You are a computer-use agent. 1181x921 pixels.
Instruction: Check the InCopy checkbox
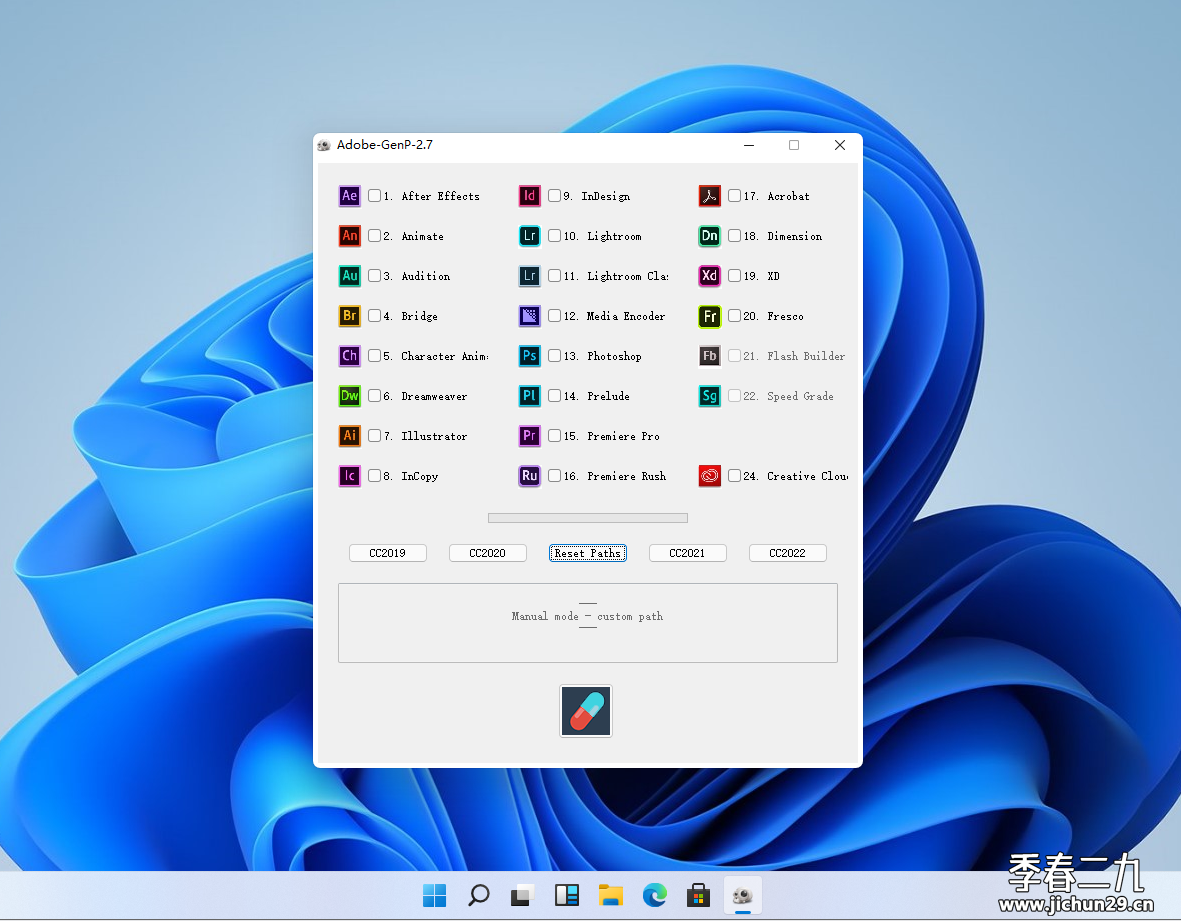(x=374, y=476)
